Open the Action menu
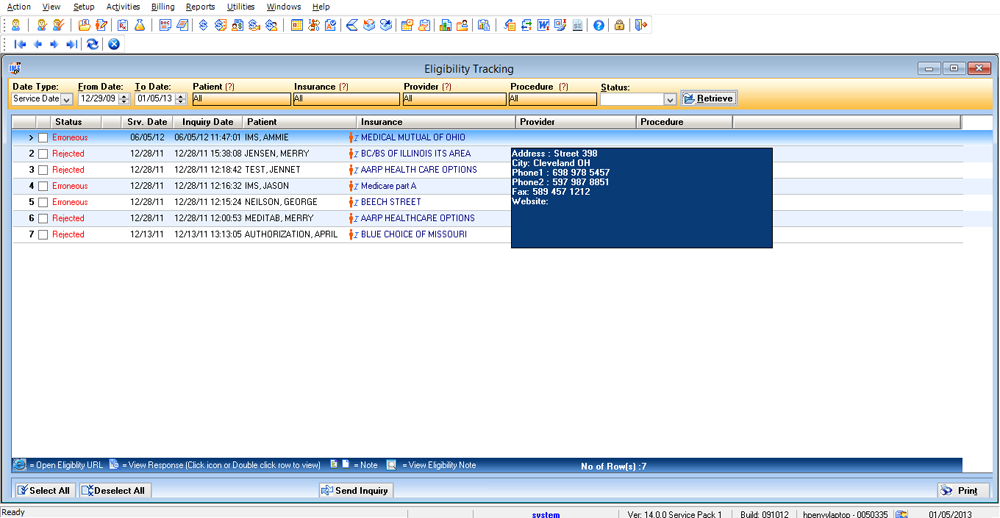Viewport: 1000px width, 518px height. [18, 7]
